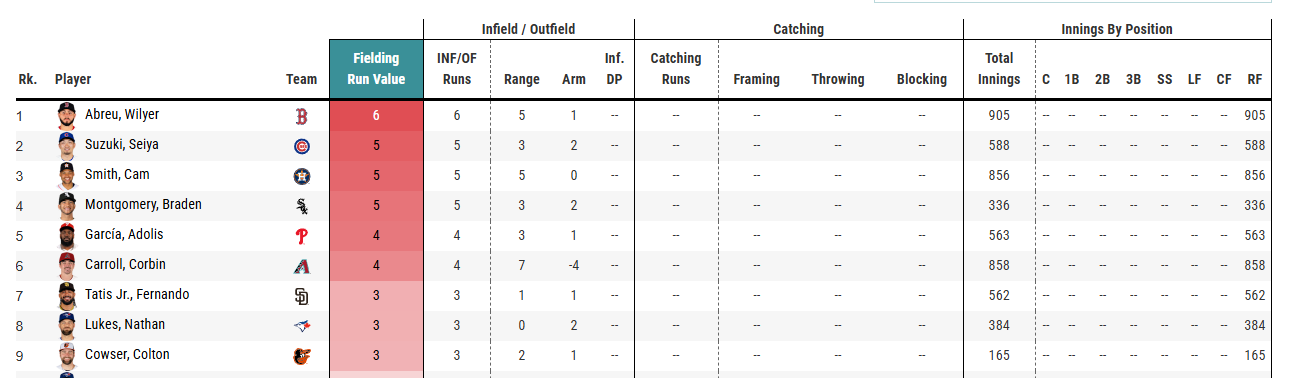
Task: Sort table by Range column header
Action: [x=522, y=80]
